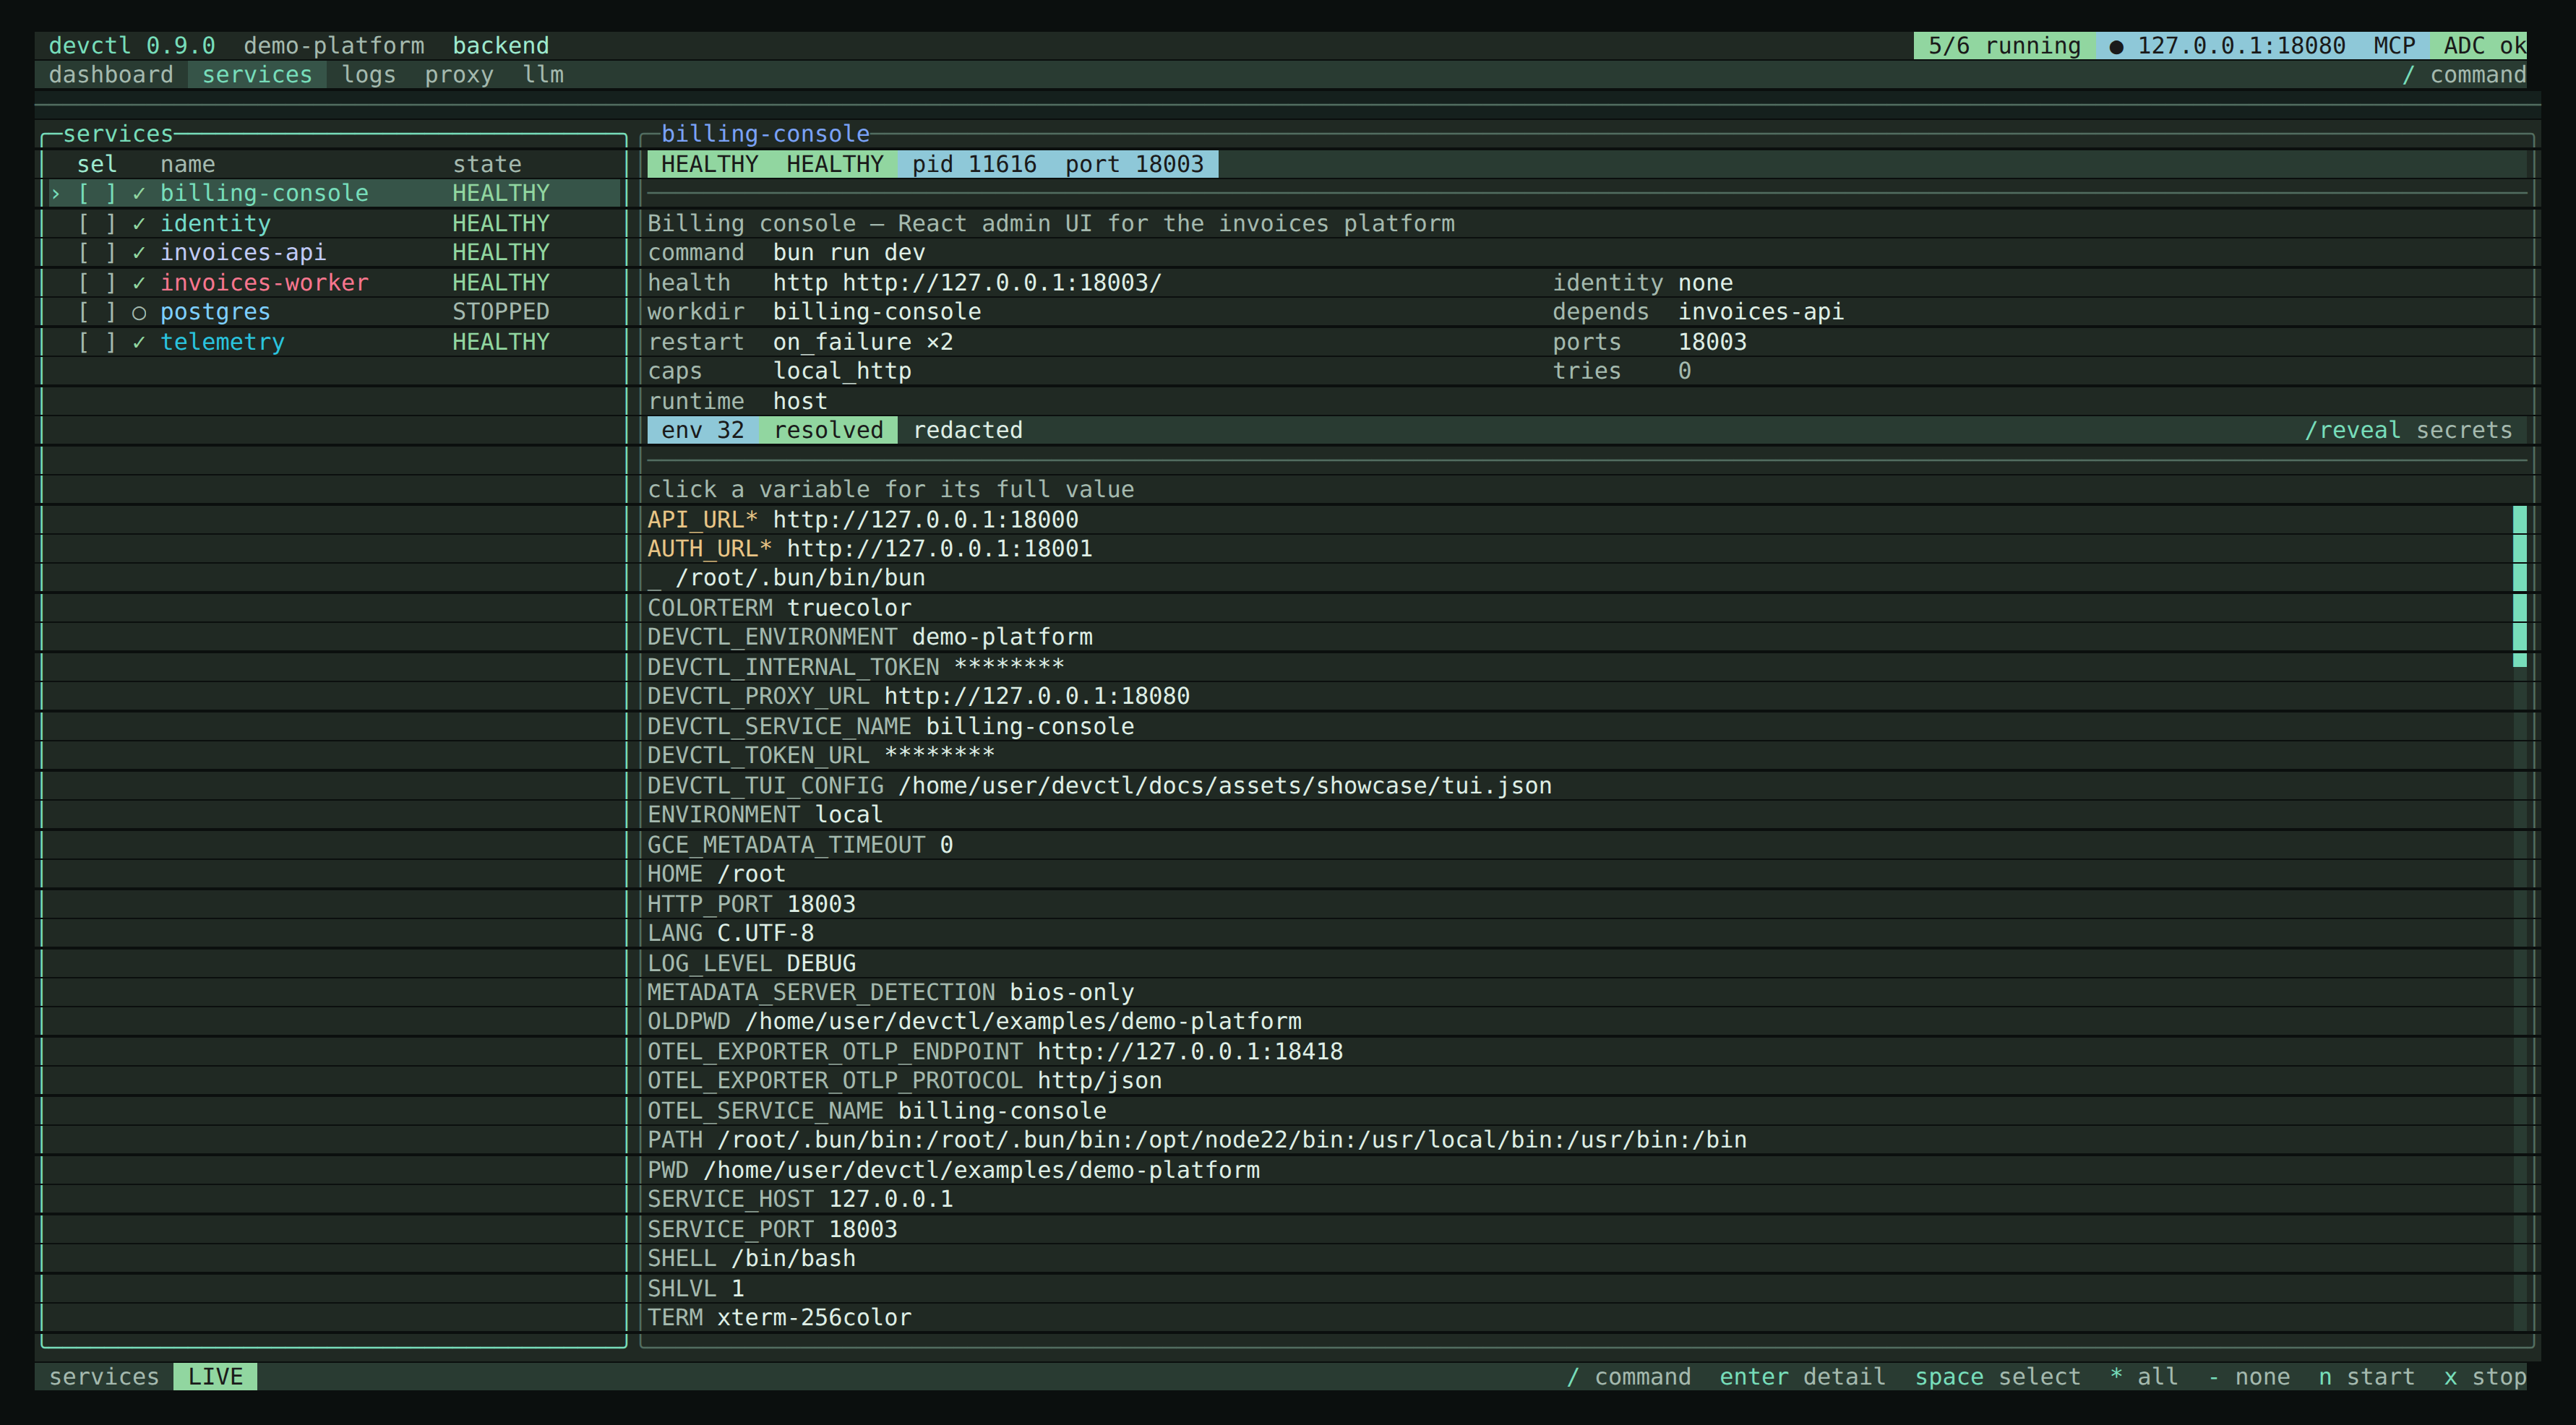
Task: Check the select box for invoices-api
Action: 97,252
